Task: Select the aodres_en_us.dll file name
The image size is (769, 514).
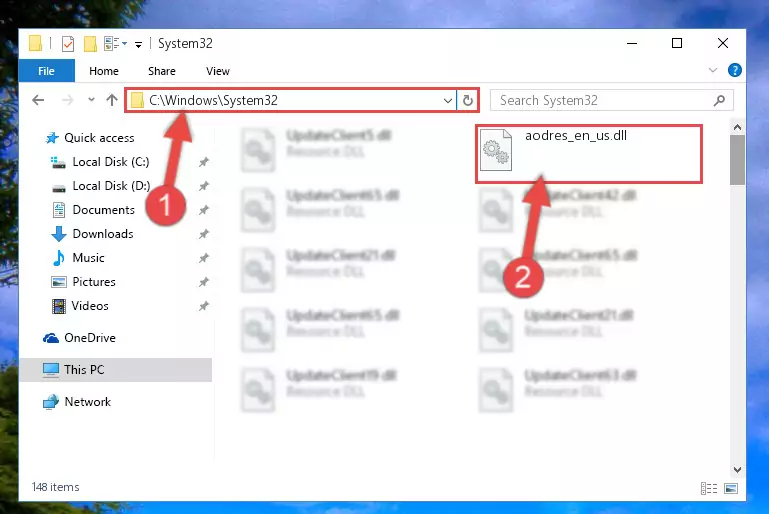Action: (576, 135)
